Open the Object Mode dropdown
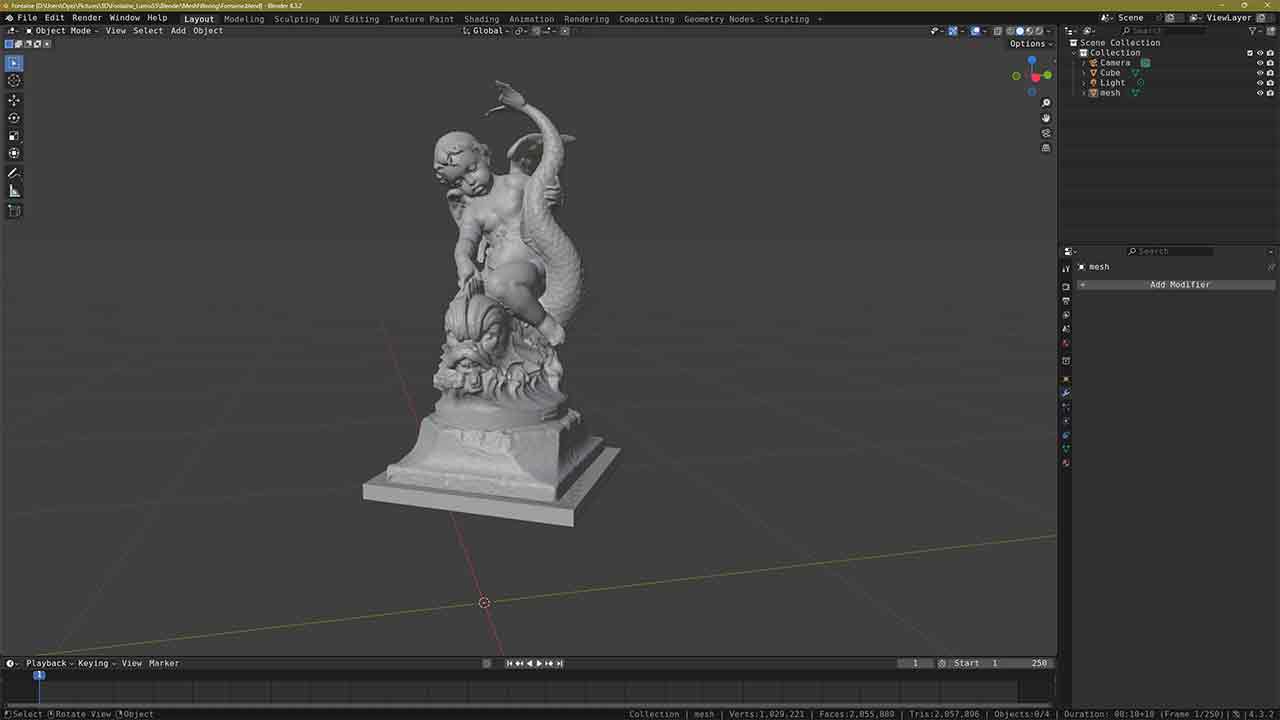The height and width of the screenshot is (720, 1280). pos(62,31)
